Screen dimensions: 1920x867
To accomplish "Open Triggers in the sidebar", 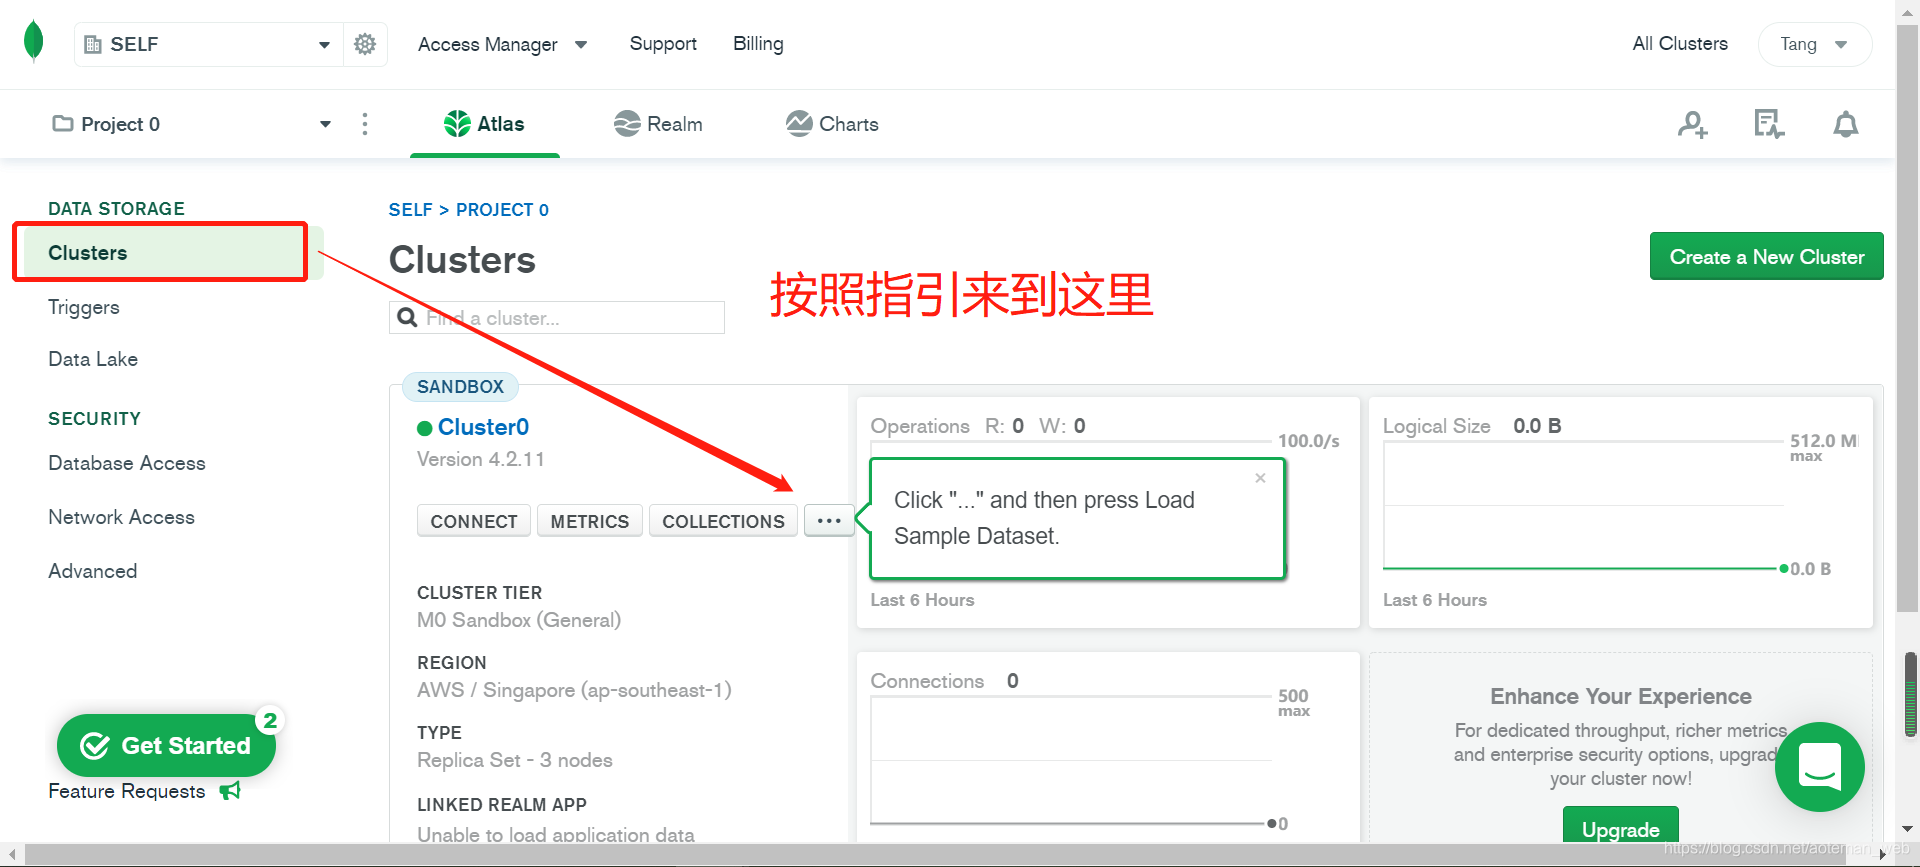I will pos(84,307).
